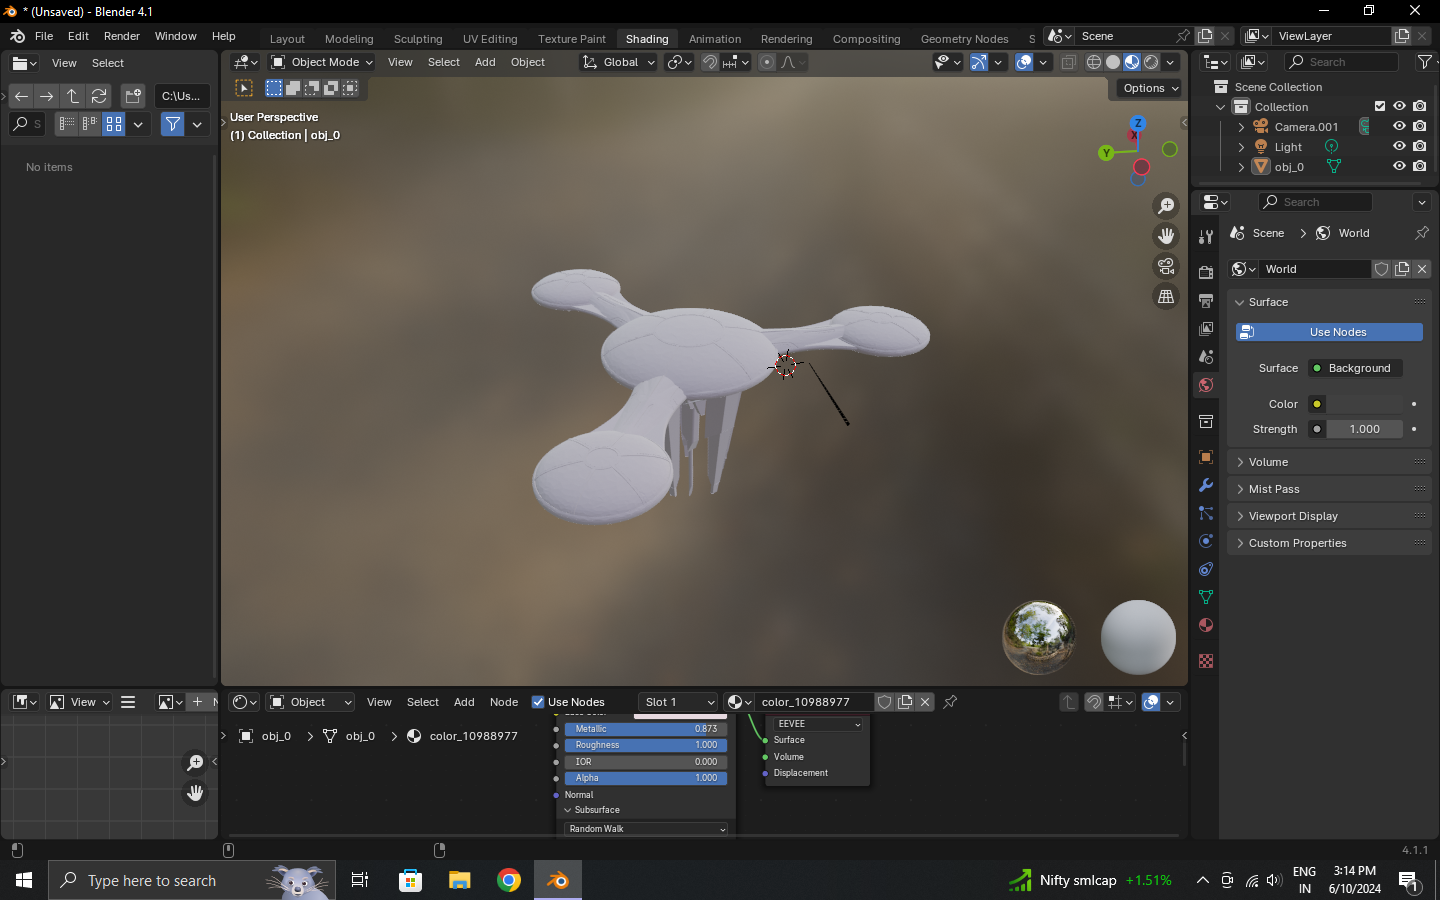Click outliner Search field
1440x900 pixels.
coord(1341,62)
